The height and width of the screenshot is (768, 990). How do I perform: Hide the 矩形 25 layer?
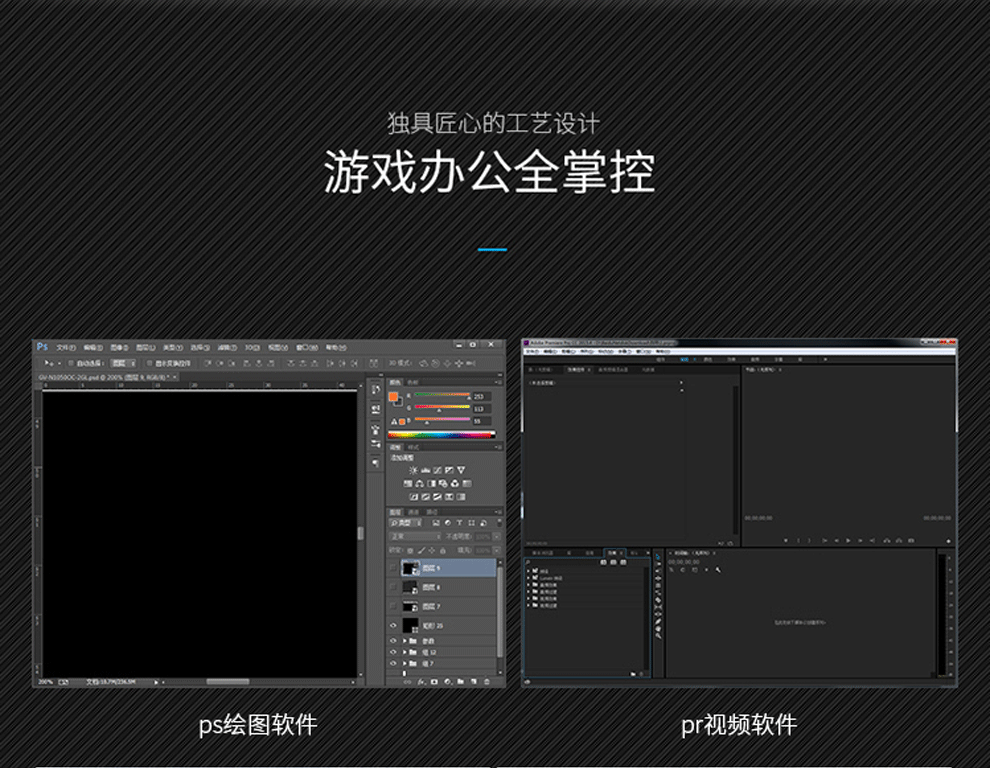(393, 625)
